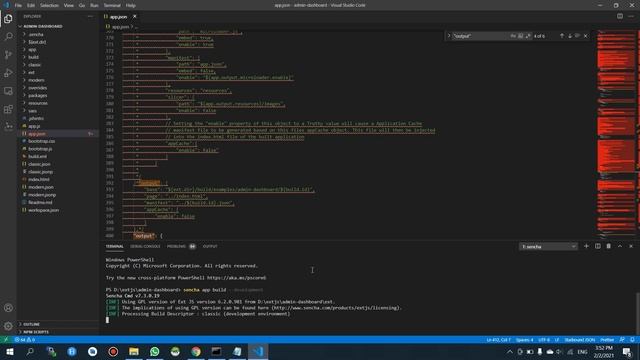Switch to the DEBUG CONSOLE tab
Viewport: 640px width, 360px height.
(145, 246)
